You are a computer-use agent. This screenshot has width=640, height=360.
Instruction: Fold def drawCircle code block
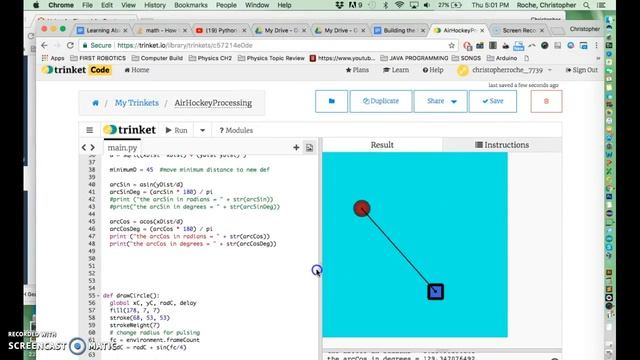coord(98,296)
